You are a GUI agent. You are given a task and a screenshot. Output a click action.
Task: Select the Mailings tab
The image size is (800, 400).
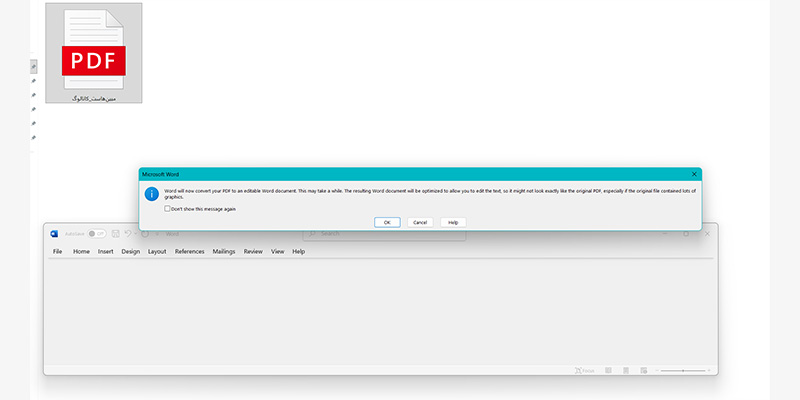pyautogui.click(x=224, y=252)
